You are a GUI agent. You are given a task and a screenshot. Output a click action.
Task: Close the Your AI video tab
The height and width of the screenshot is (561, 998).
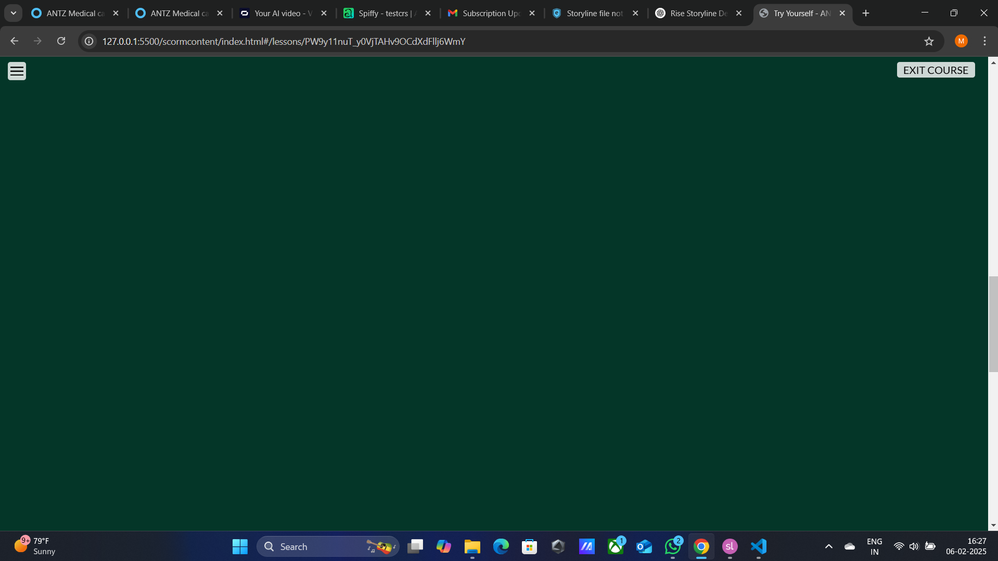324,13
